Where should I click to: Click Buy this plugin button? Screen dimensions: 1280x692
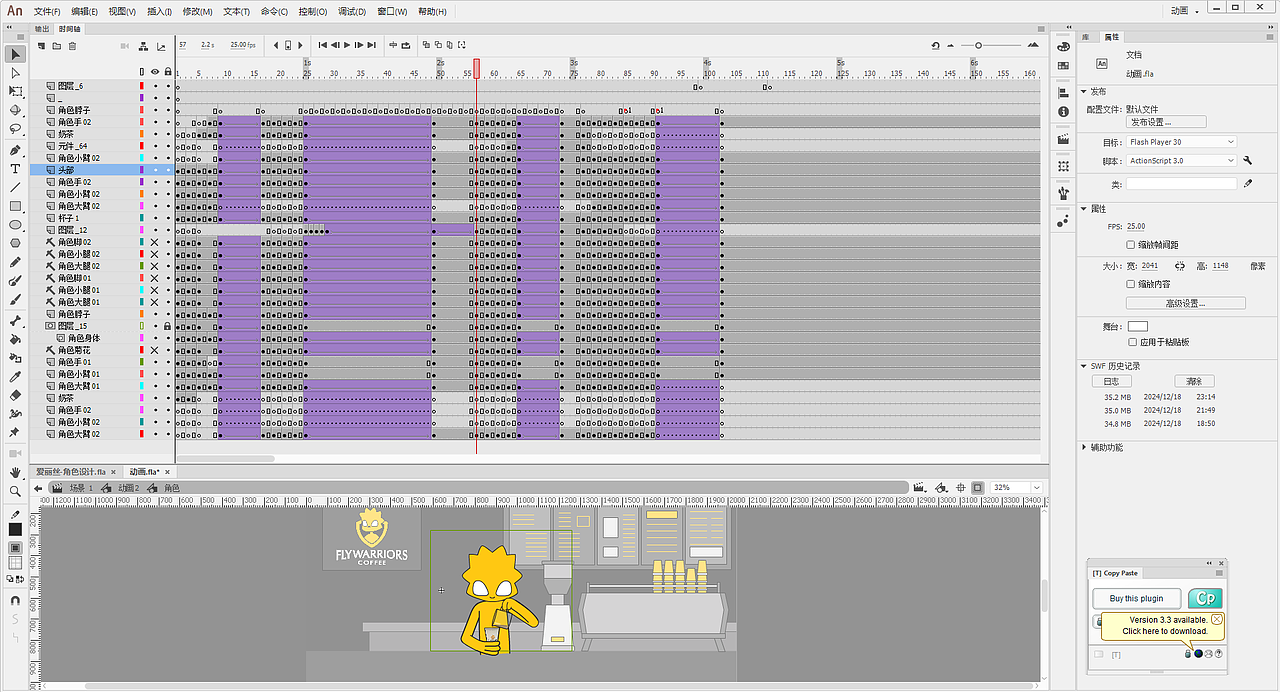click(1136, 598)
